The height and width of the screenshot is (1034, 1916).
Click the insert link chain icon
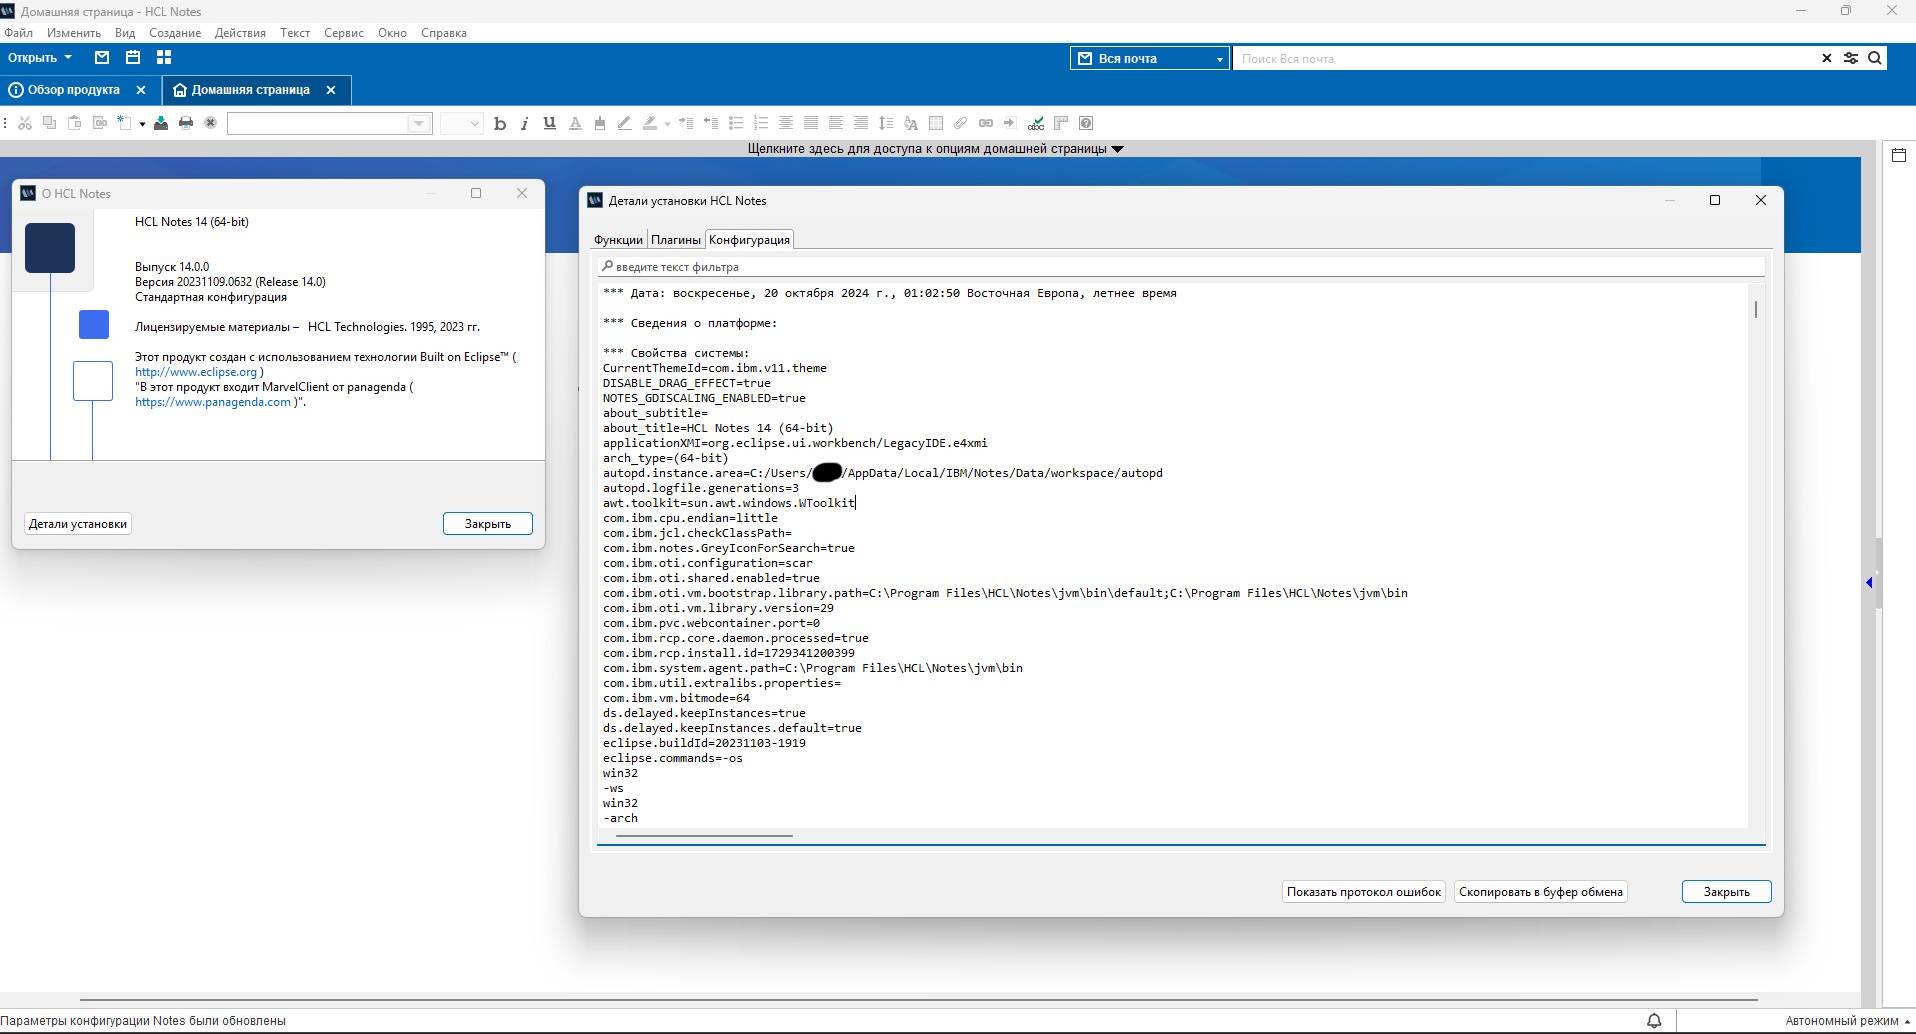[986, 123]
